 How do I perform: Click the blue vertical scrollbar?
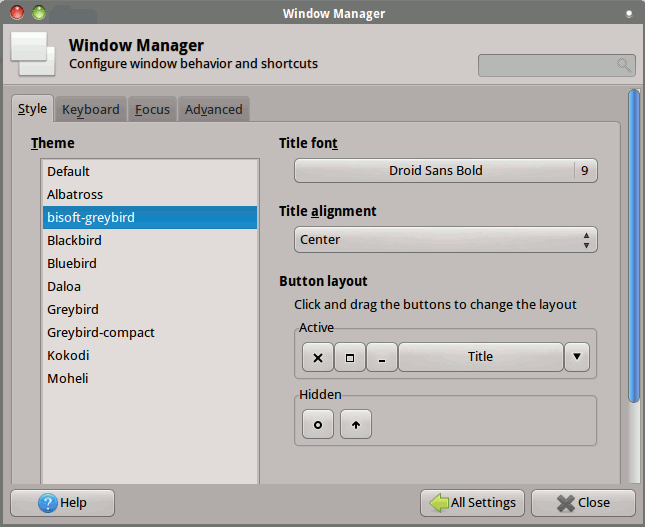pyautogui.click(x=634, y=246)
